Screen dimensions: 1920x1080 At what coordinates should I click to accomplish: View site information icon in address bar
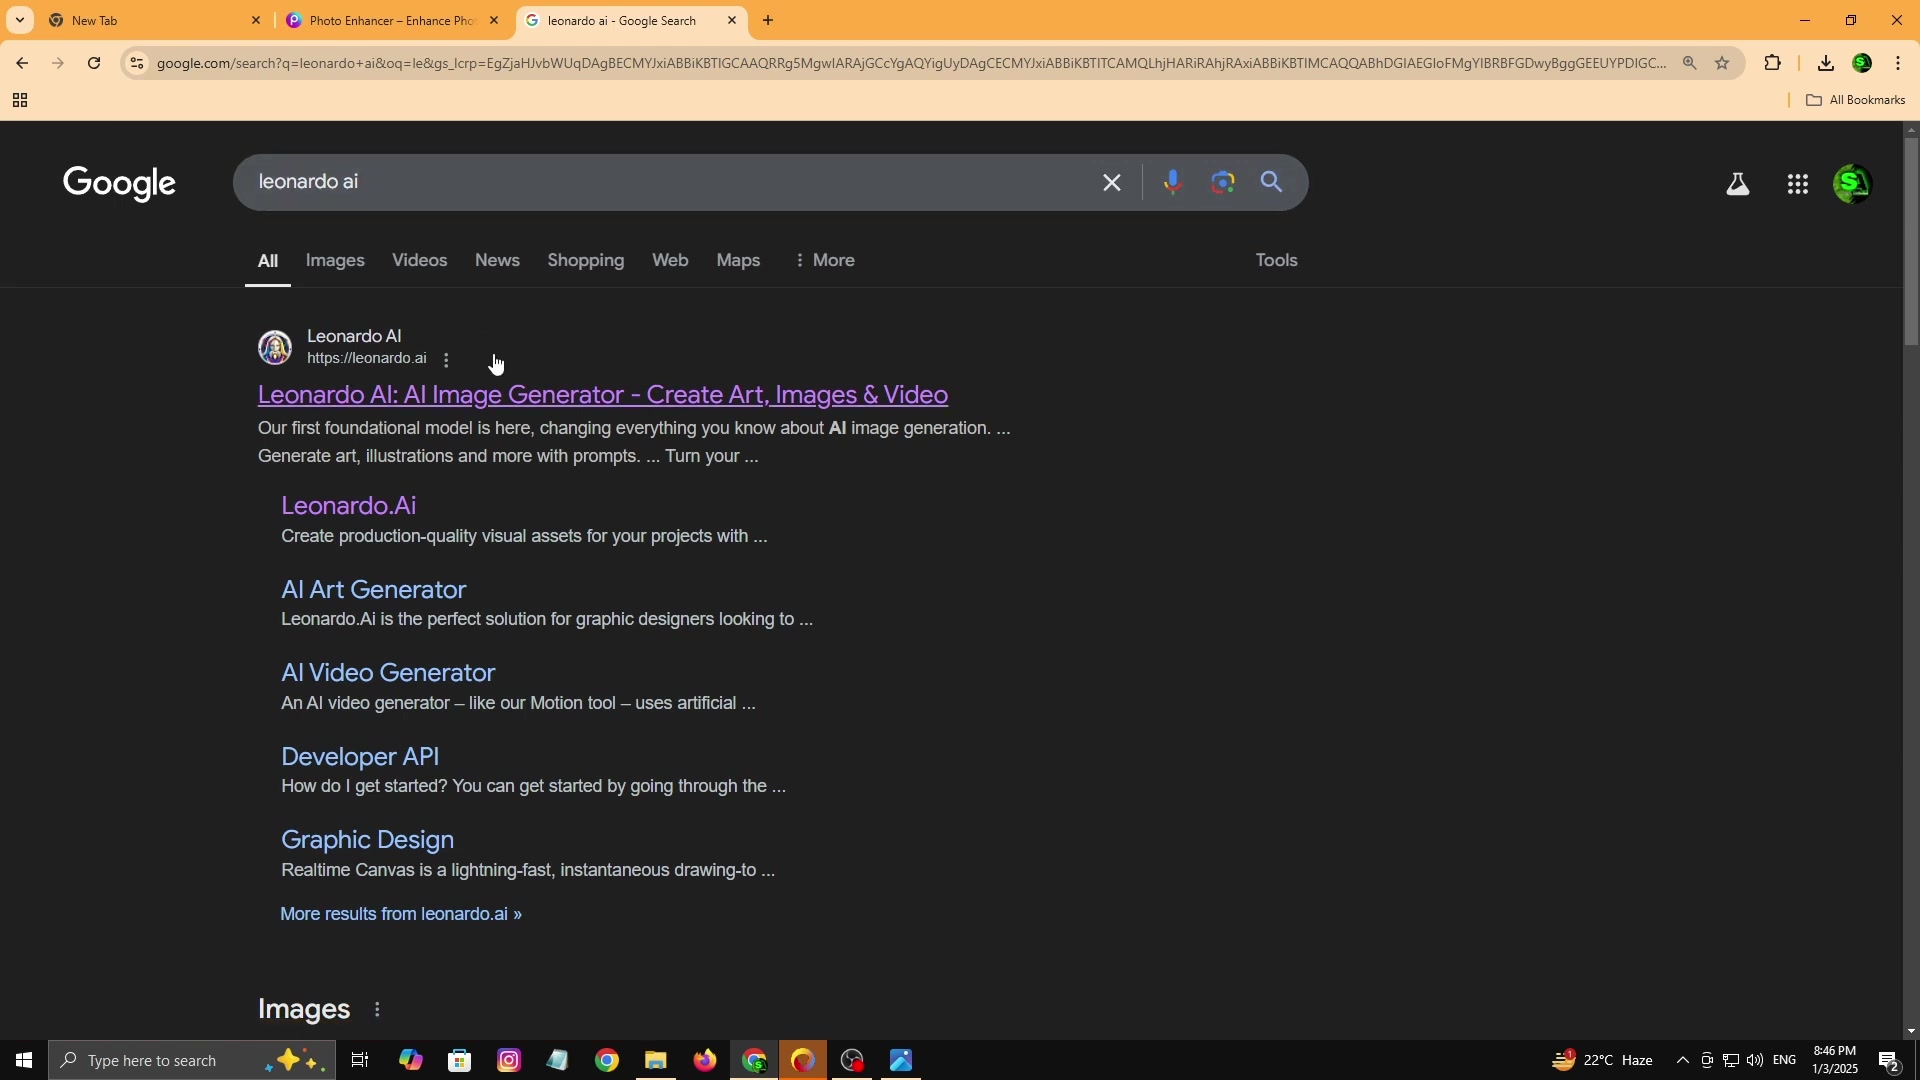pos(137,63)
